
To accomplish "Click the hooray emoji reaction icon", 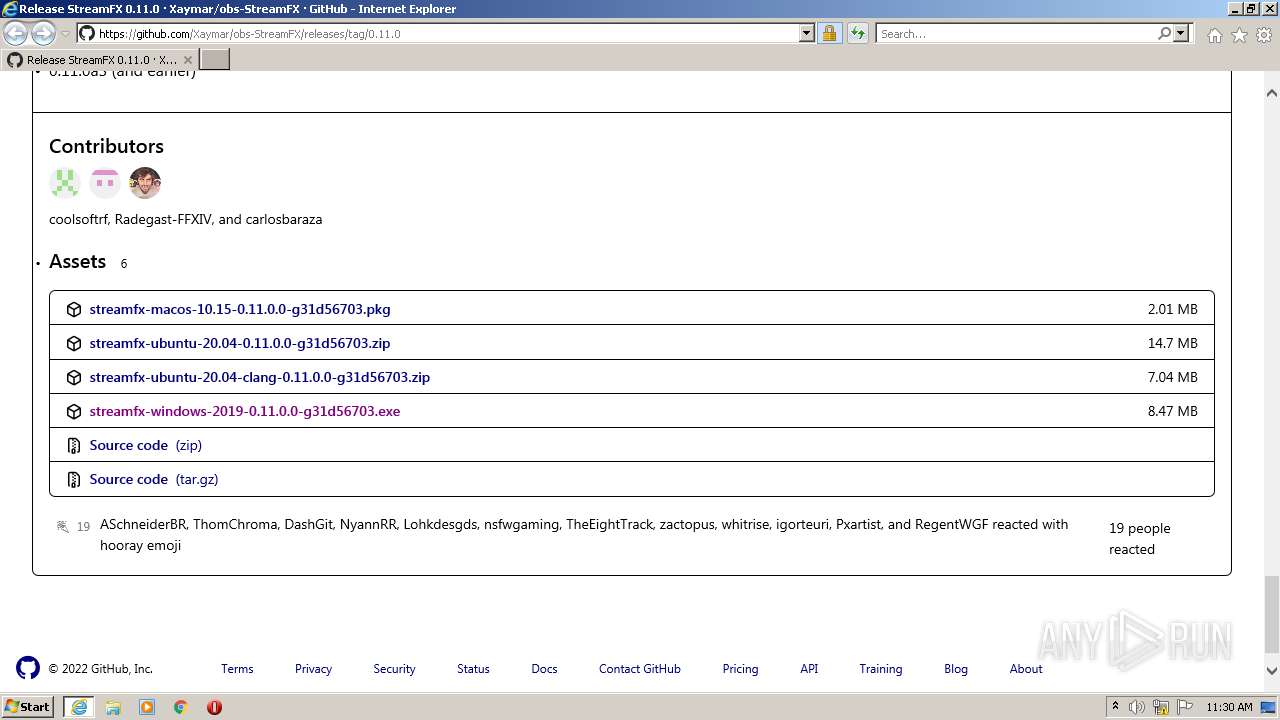I will tap(63, 526).
